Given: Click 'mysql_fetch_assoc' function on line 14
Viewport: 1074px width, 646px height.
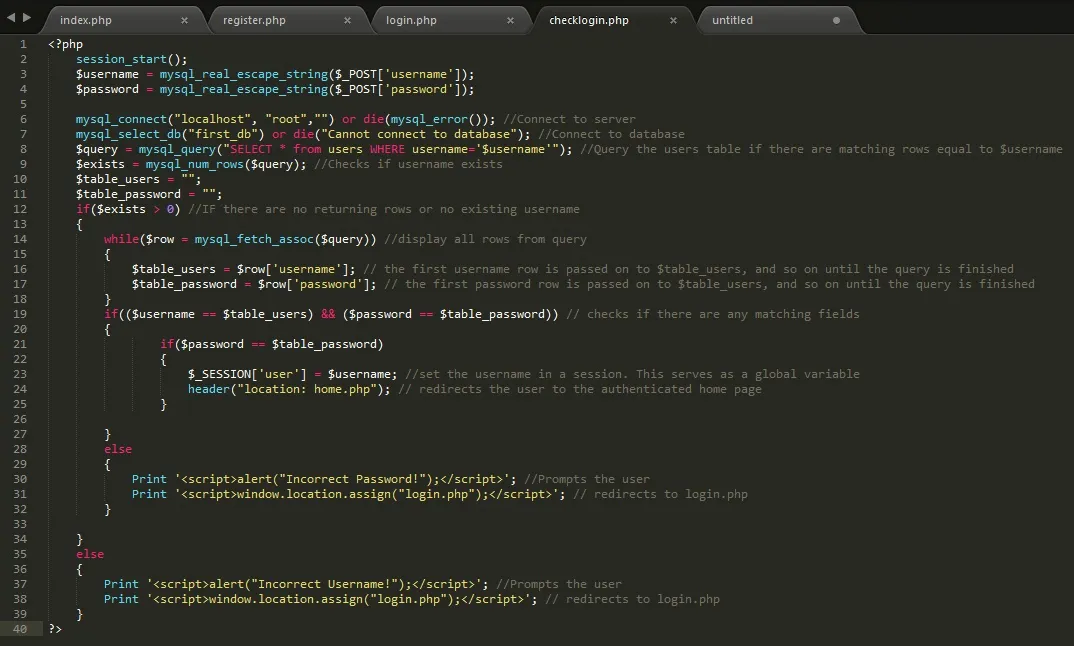Looking at the screenshot, I should (x=254, y=239).
